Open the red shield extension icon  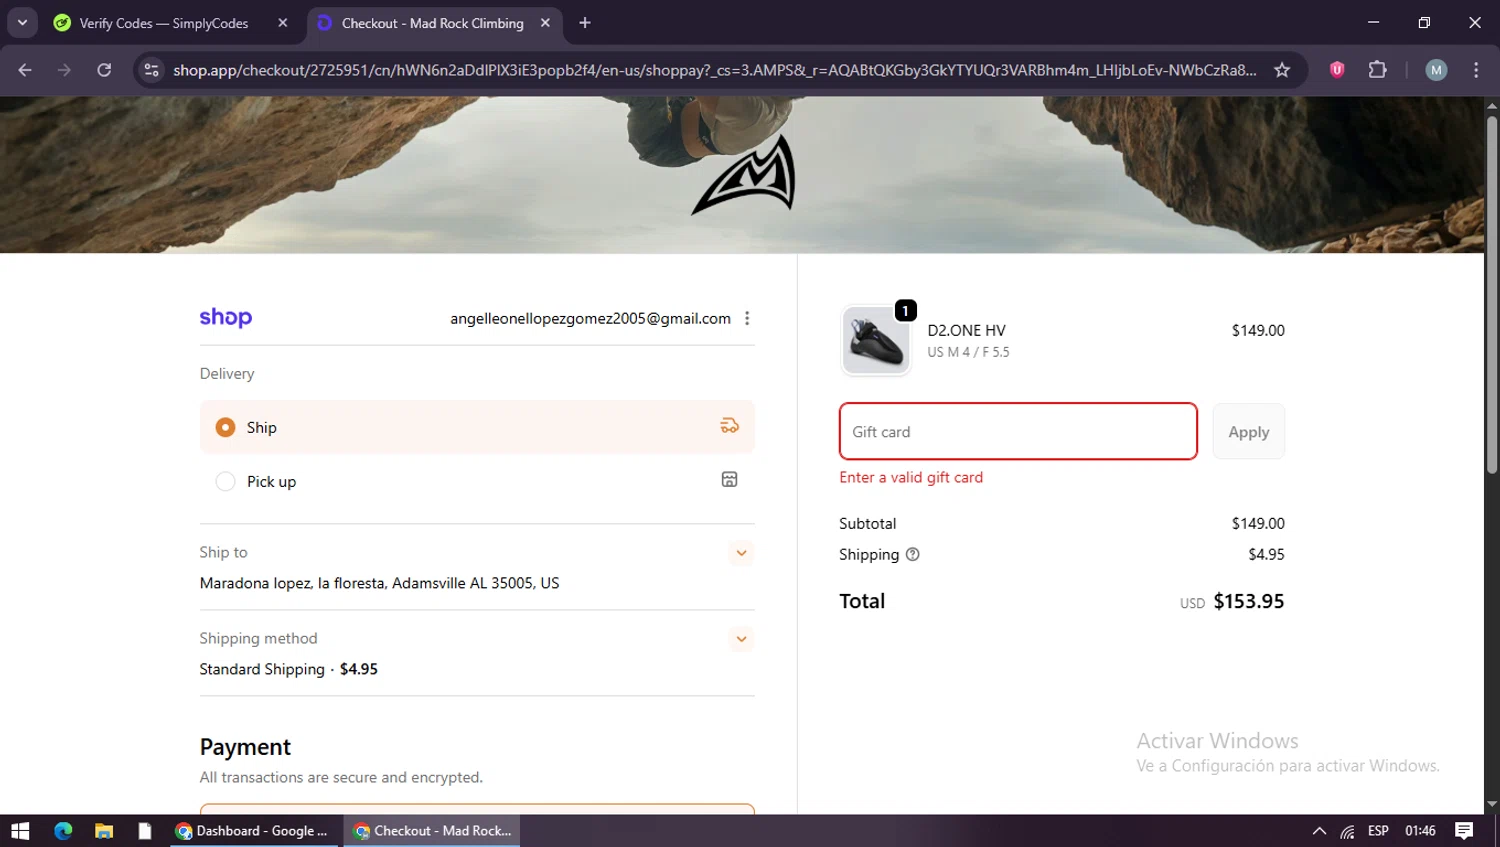coord(1337,70)
